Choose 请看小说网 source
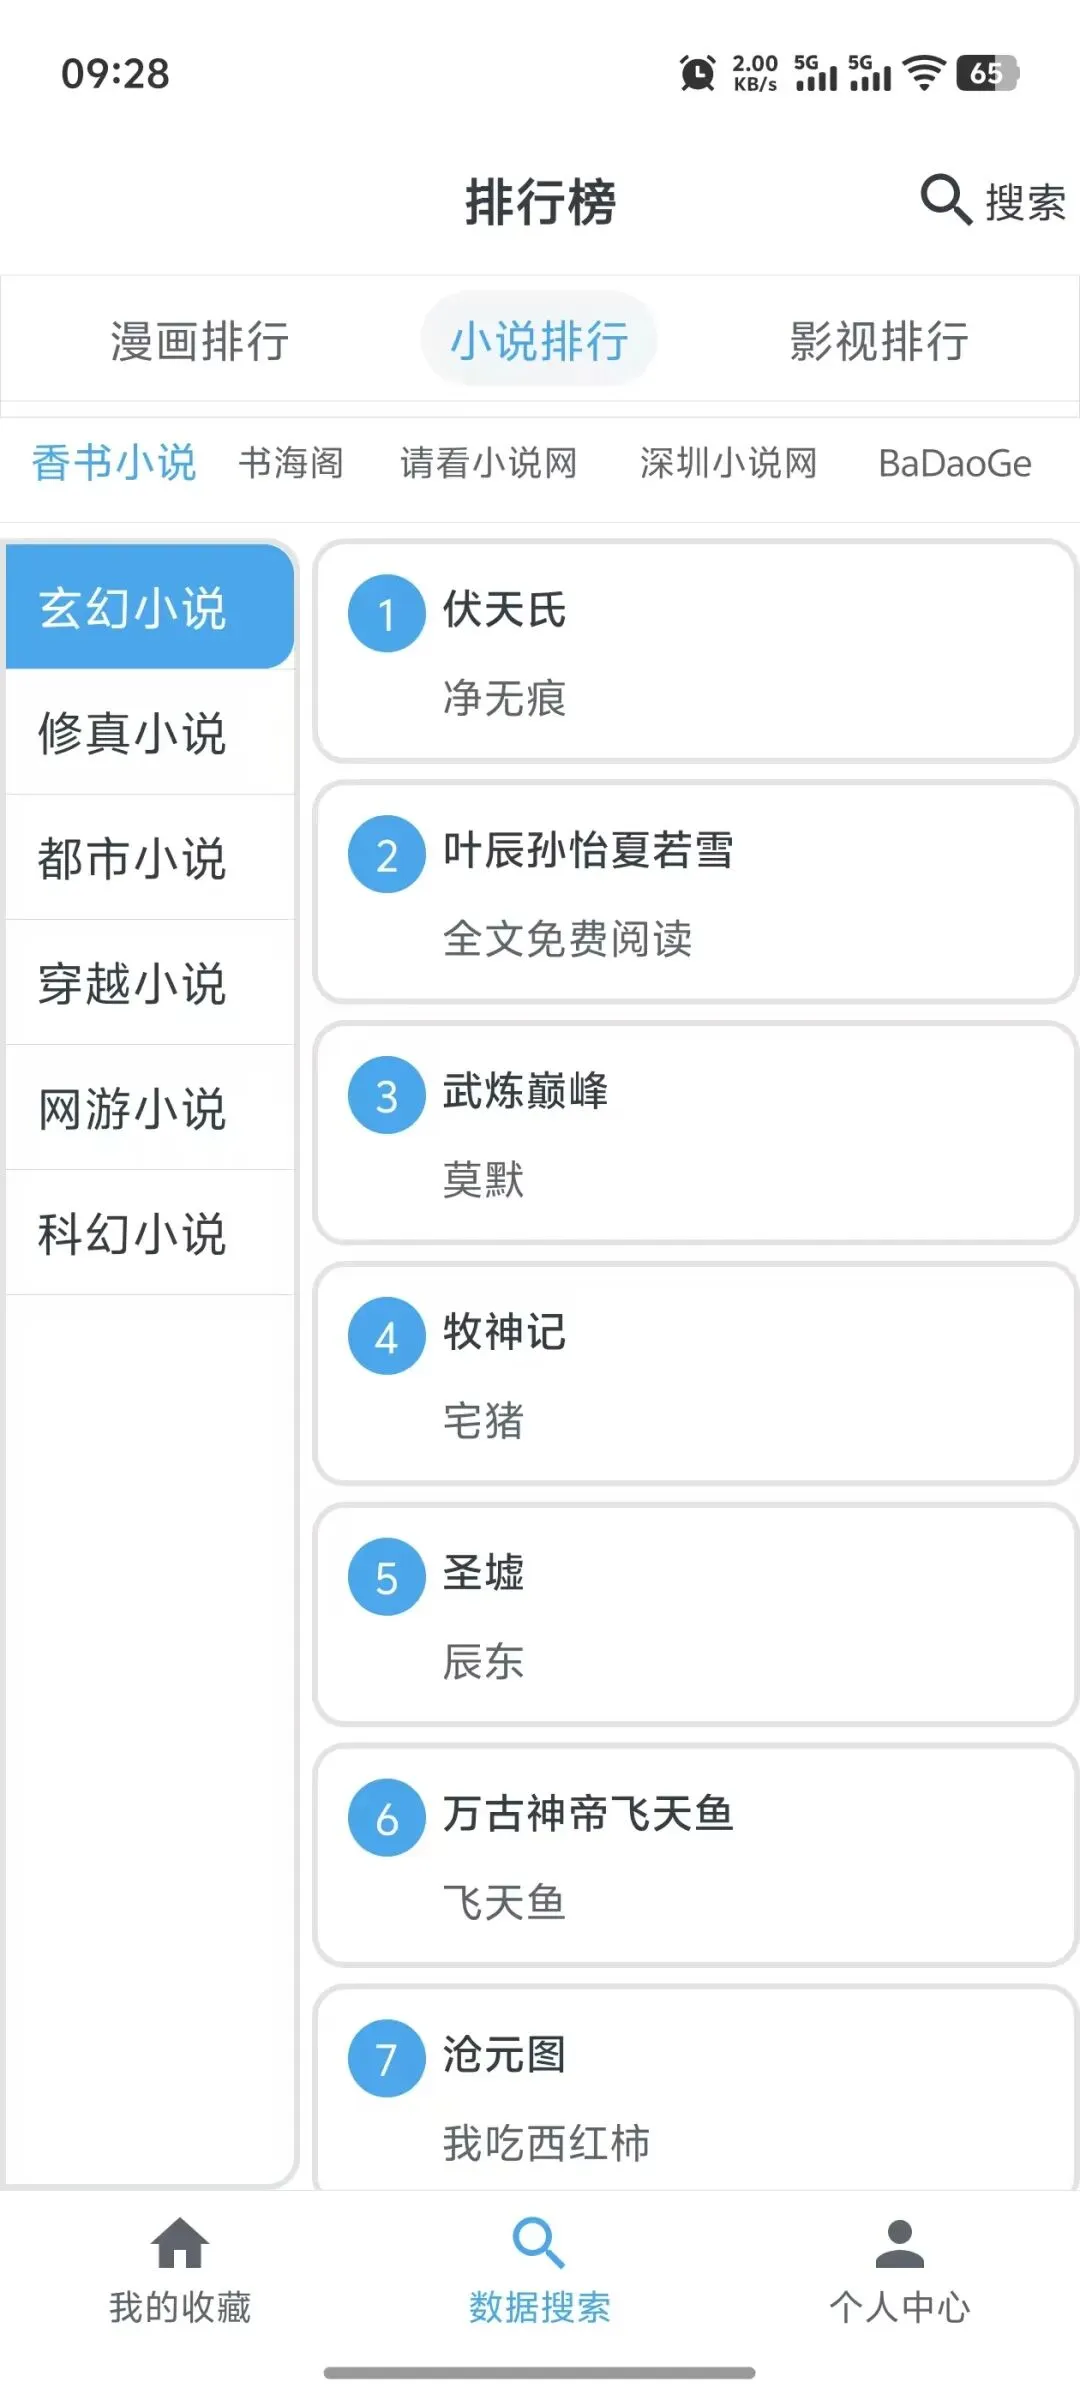This screenshot has height=2400, width=1080. point(488,463)
